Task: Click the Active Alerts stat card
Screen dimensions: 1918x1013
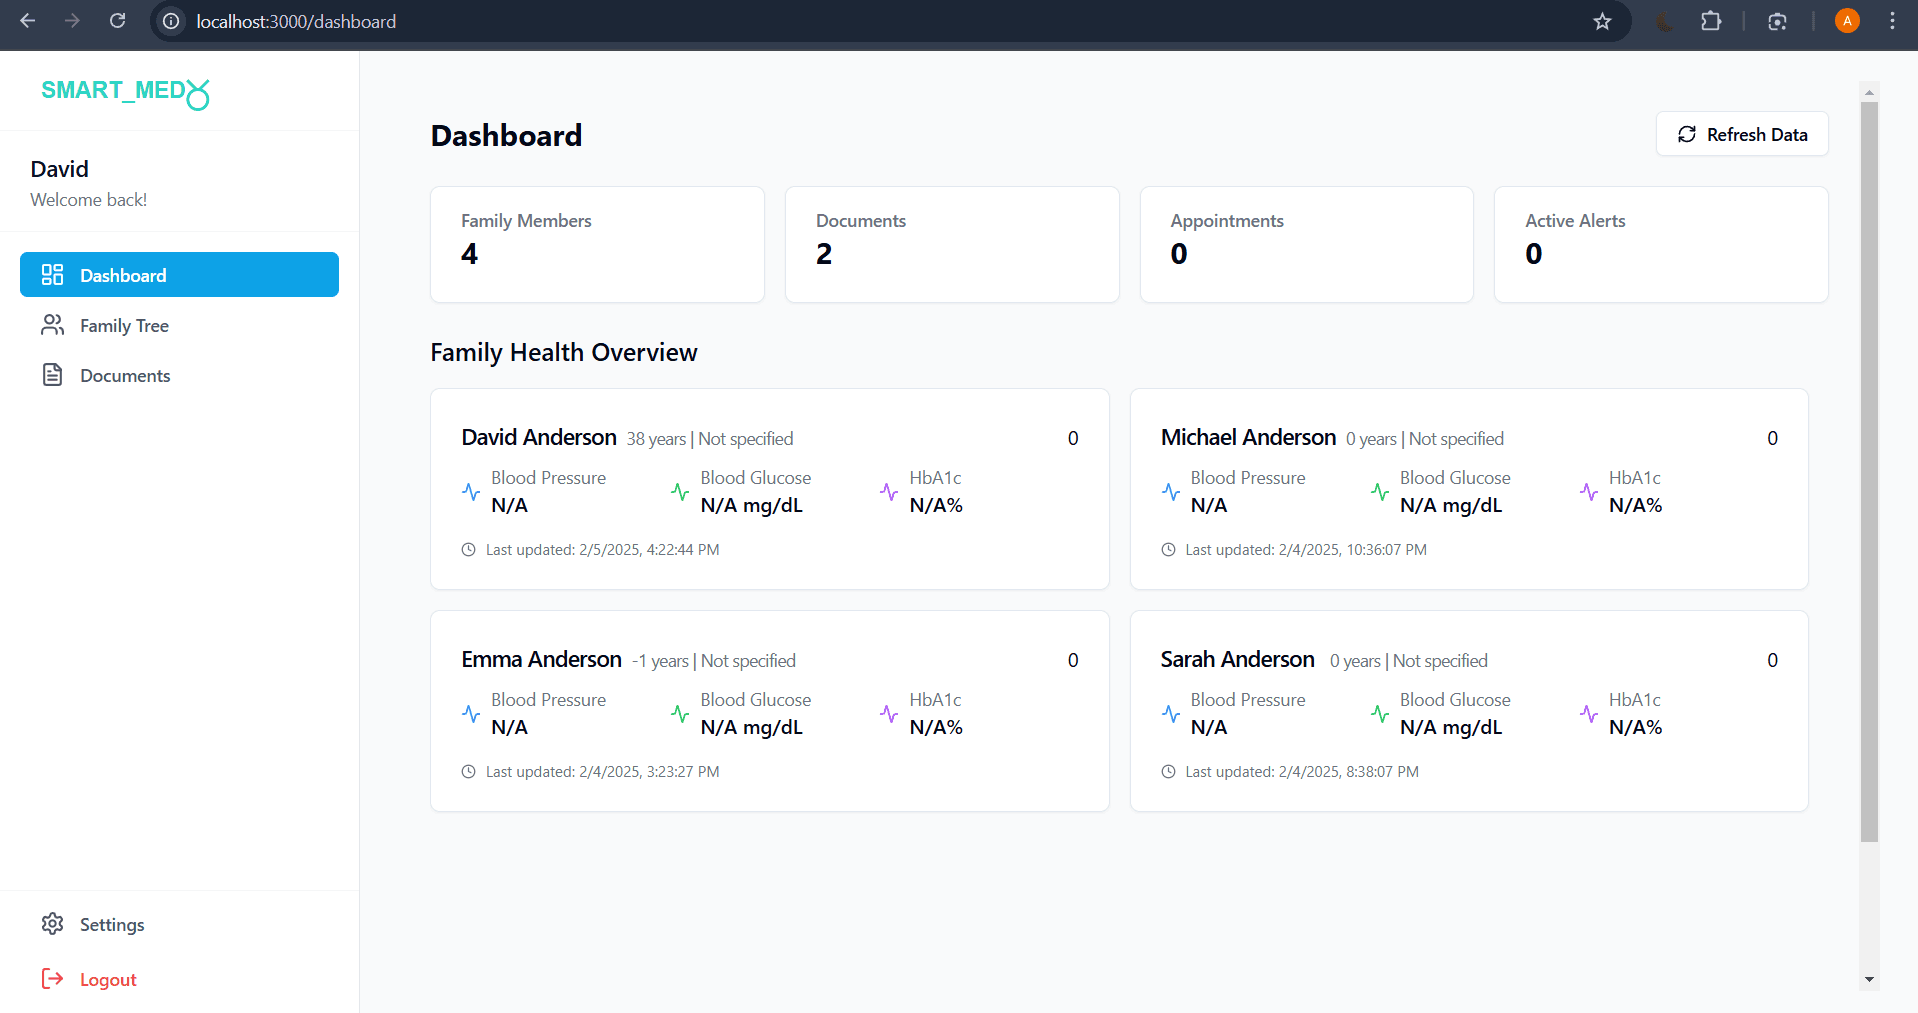Action: coord(1660,244)
